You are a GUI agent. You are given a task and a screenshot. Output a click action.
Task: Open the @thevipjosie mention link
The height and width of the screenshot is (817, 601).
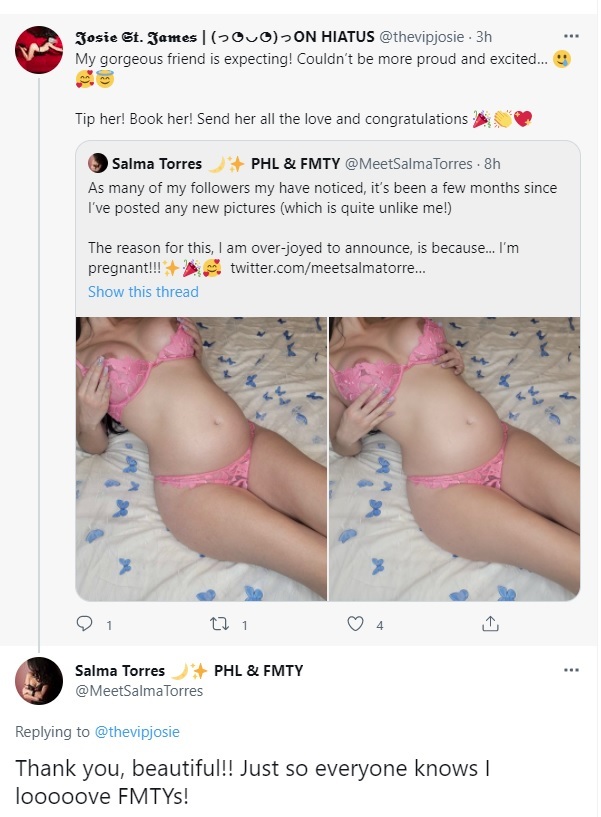tap(137, 732)
